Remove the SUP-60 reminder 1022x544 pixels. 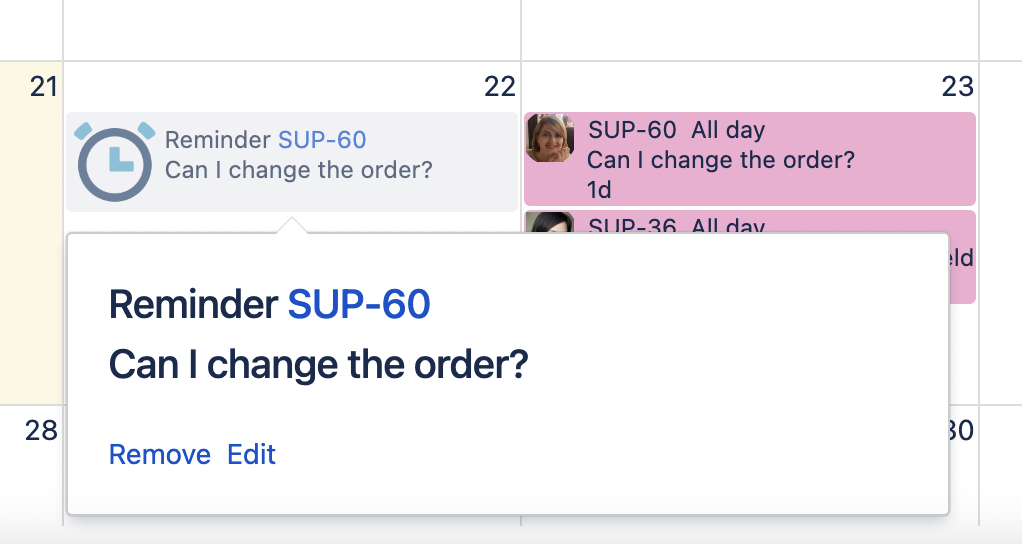point(160,455)
